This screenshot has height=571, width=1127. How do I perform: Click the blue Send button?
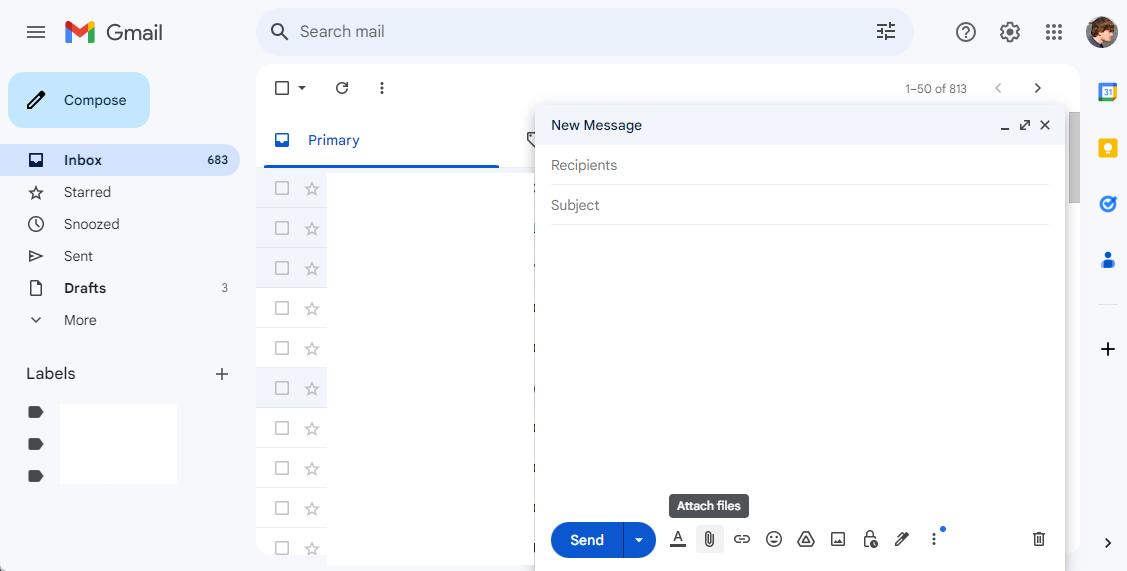click(586, 540)
